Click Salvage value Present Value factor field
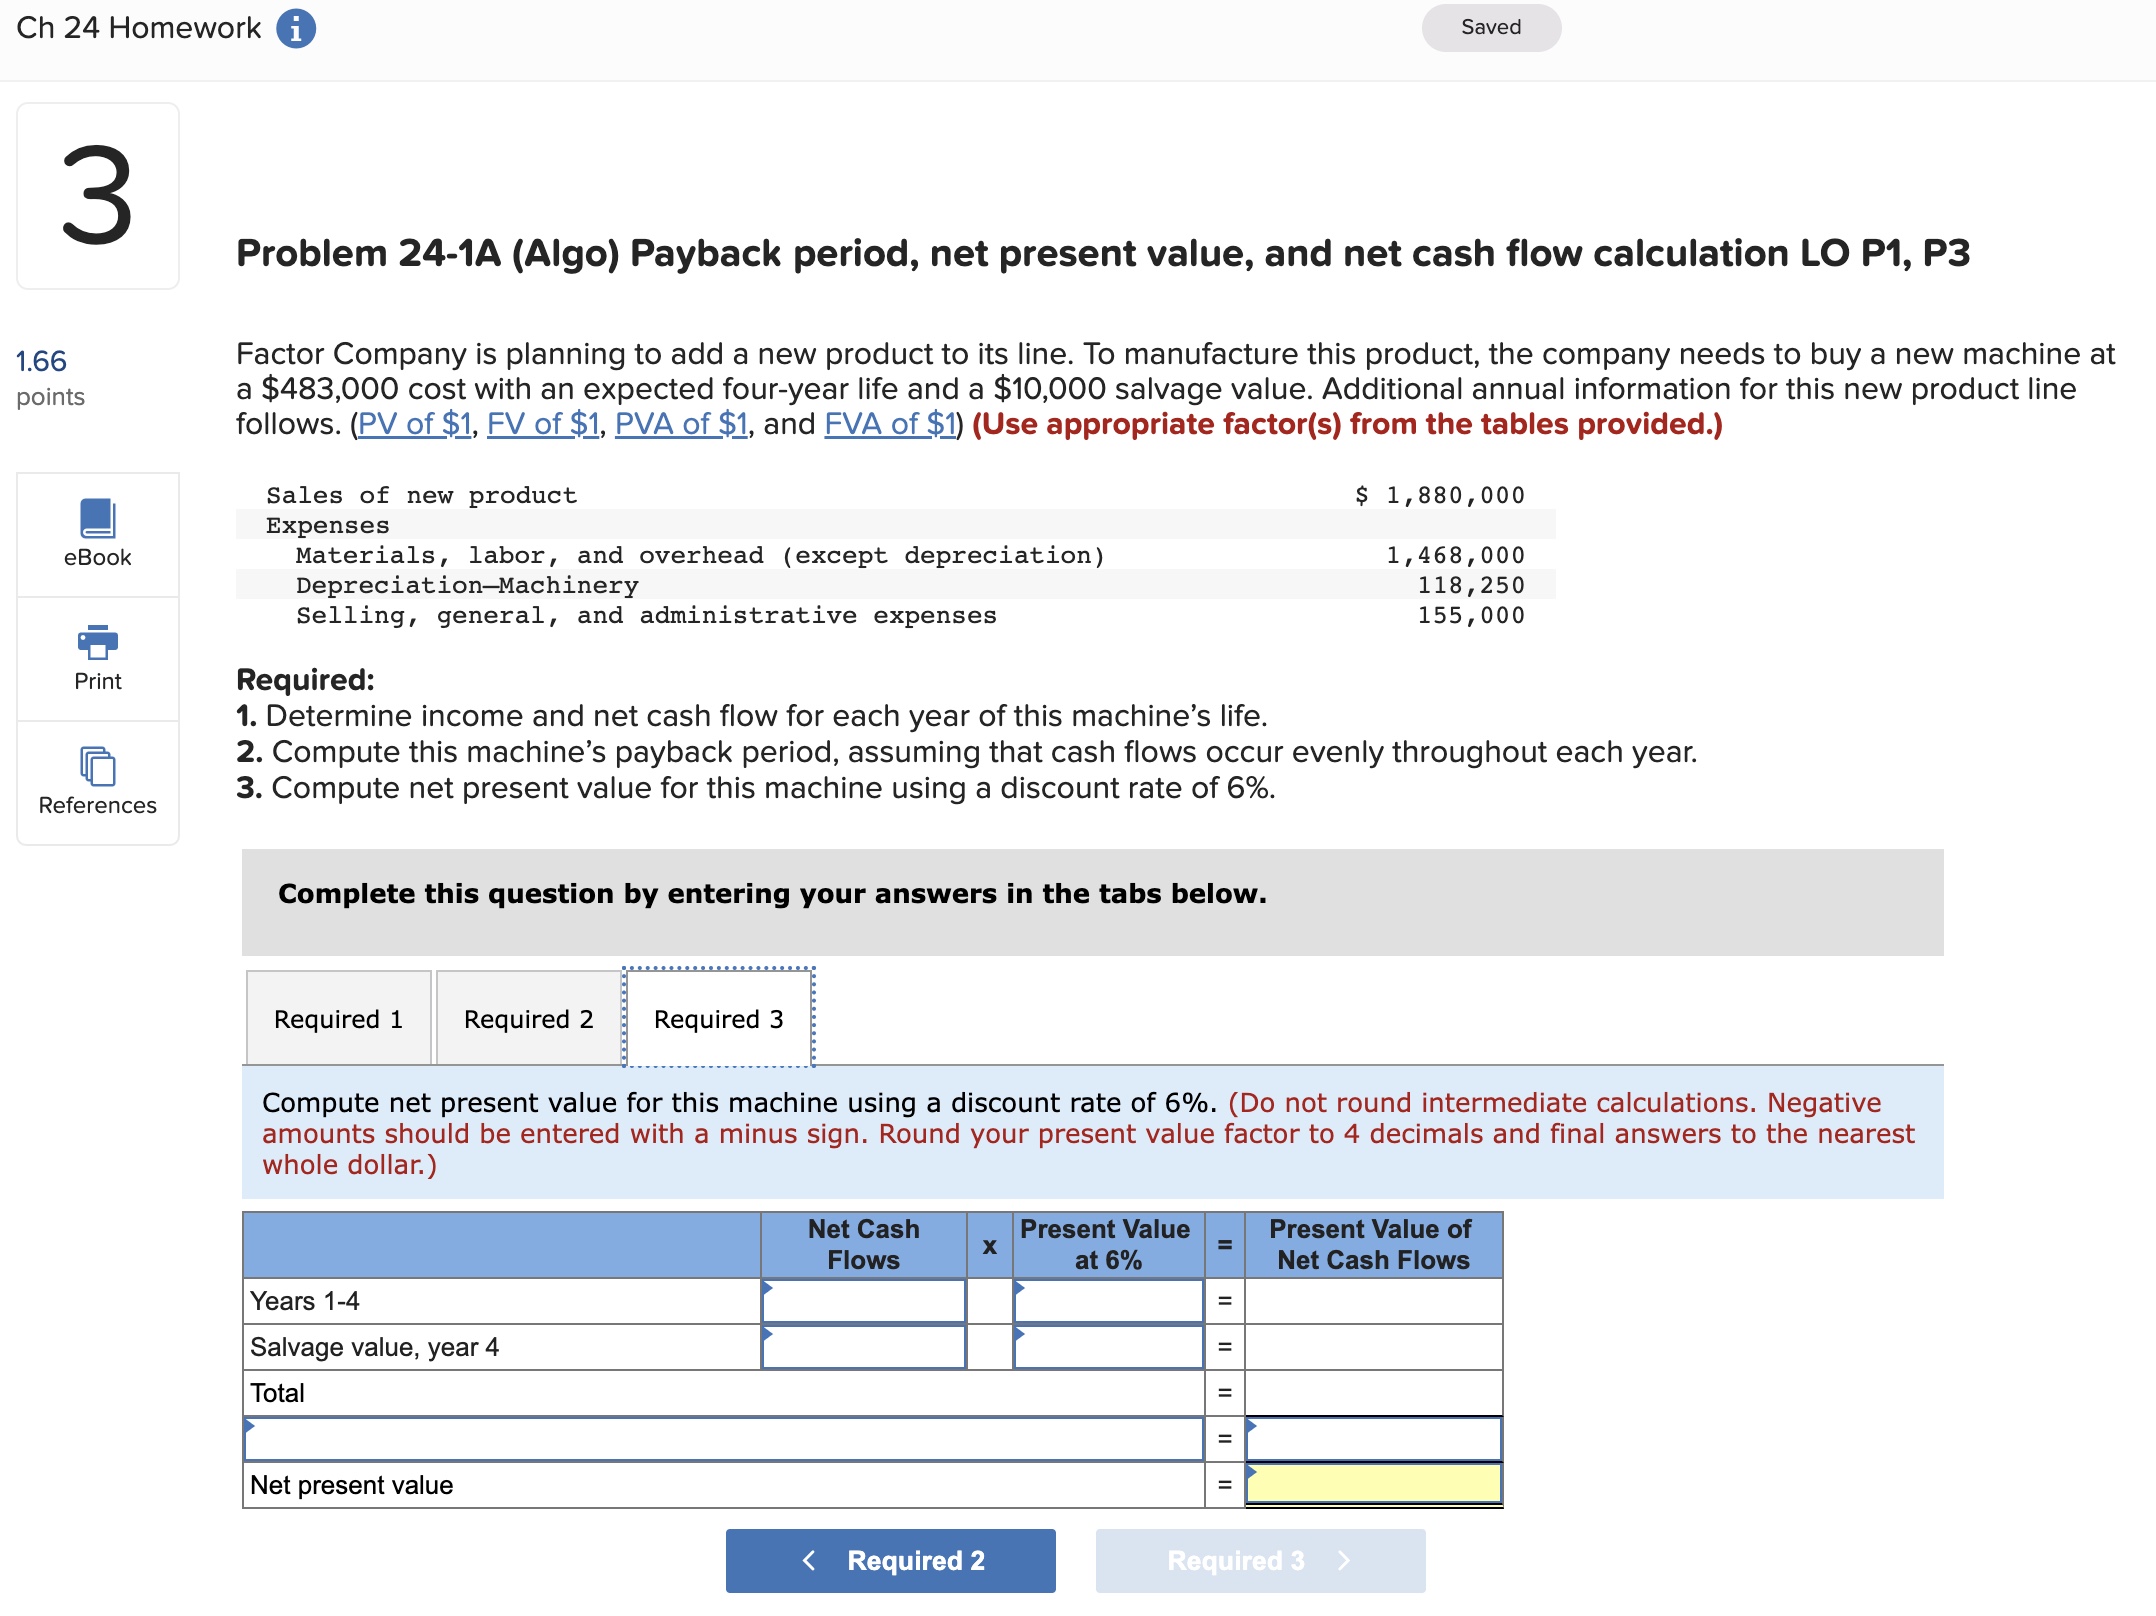 (1107, 1347)
